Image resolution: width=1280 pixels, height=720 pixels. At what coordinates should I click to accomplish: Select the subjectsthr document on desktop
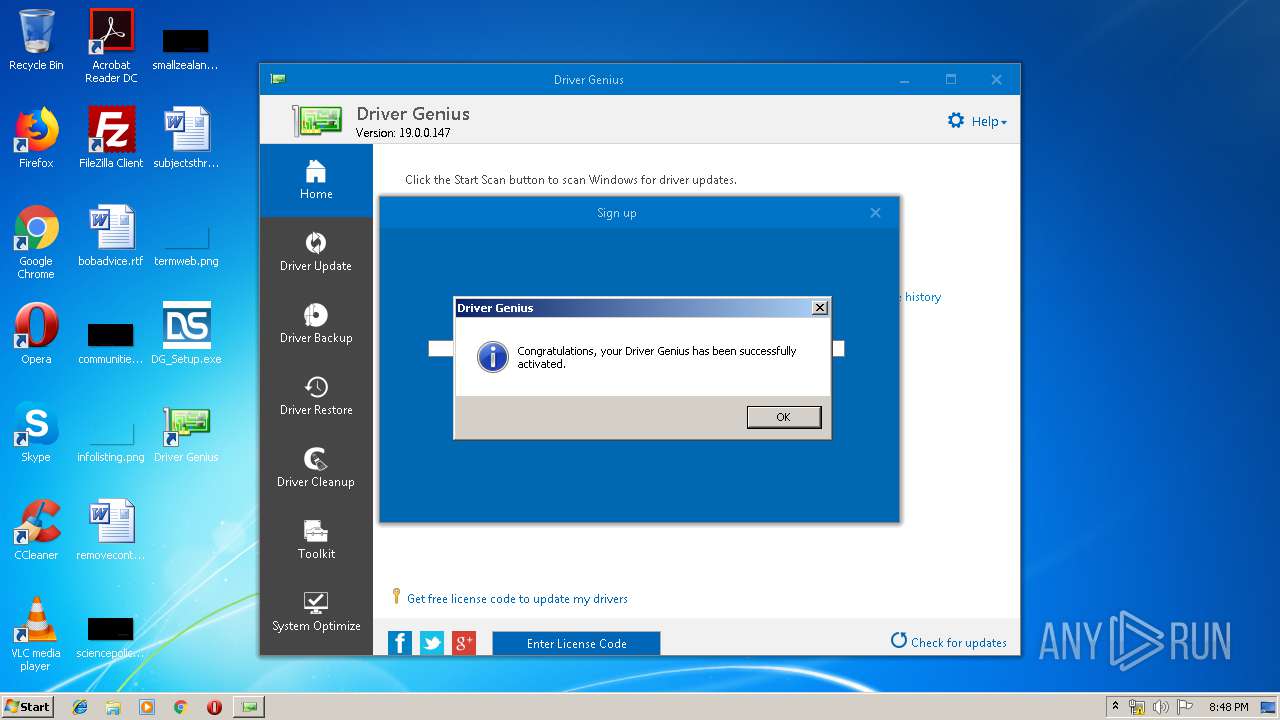click(186, 138)
